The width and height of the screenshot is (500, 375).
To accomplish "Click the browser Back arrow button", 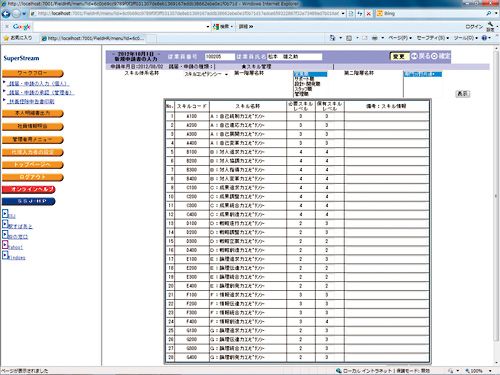I will [x=6, y=14].
